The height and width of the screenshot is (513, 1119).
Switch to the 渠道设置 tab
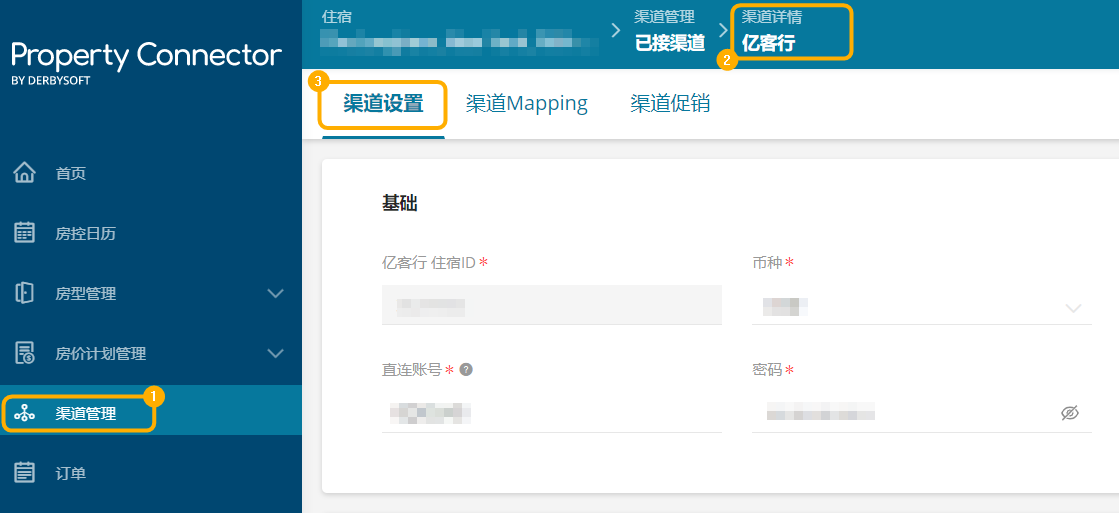click(x=383, y=103)
